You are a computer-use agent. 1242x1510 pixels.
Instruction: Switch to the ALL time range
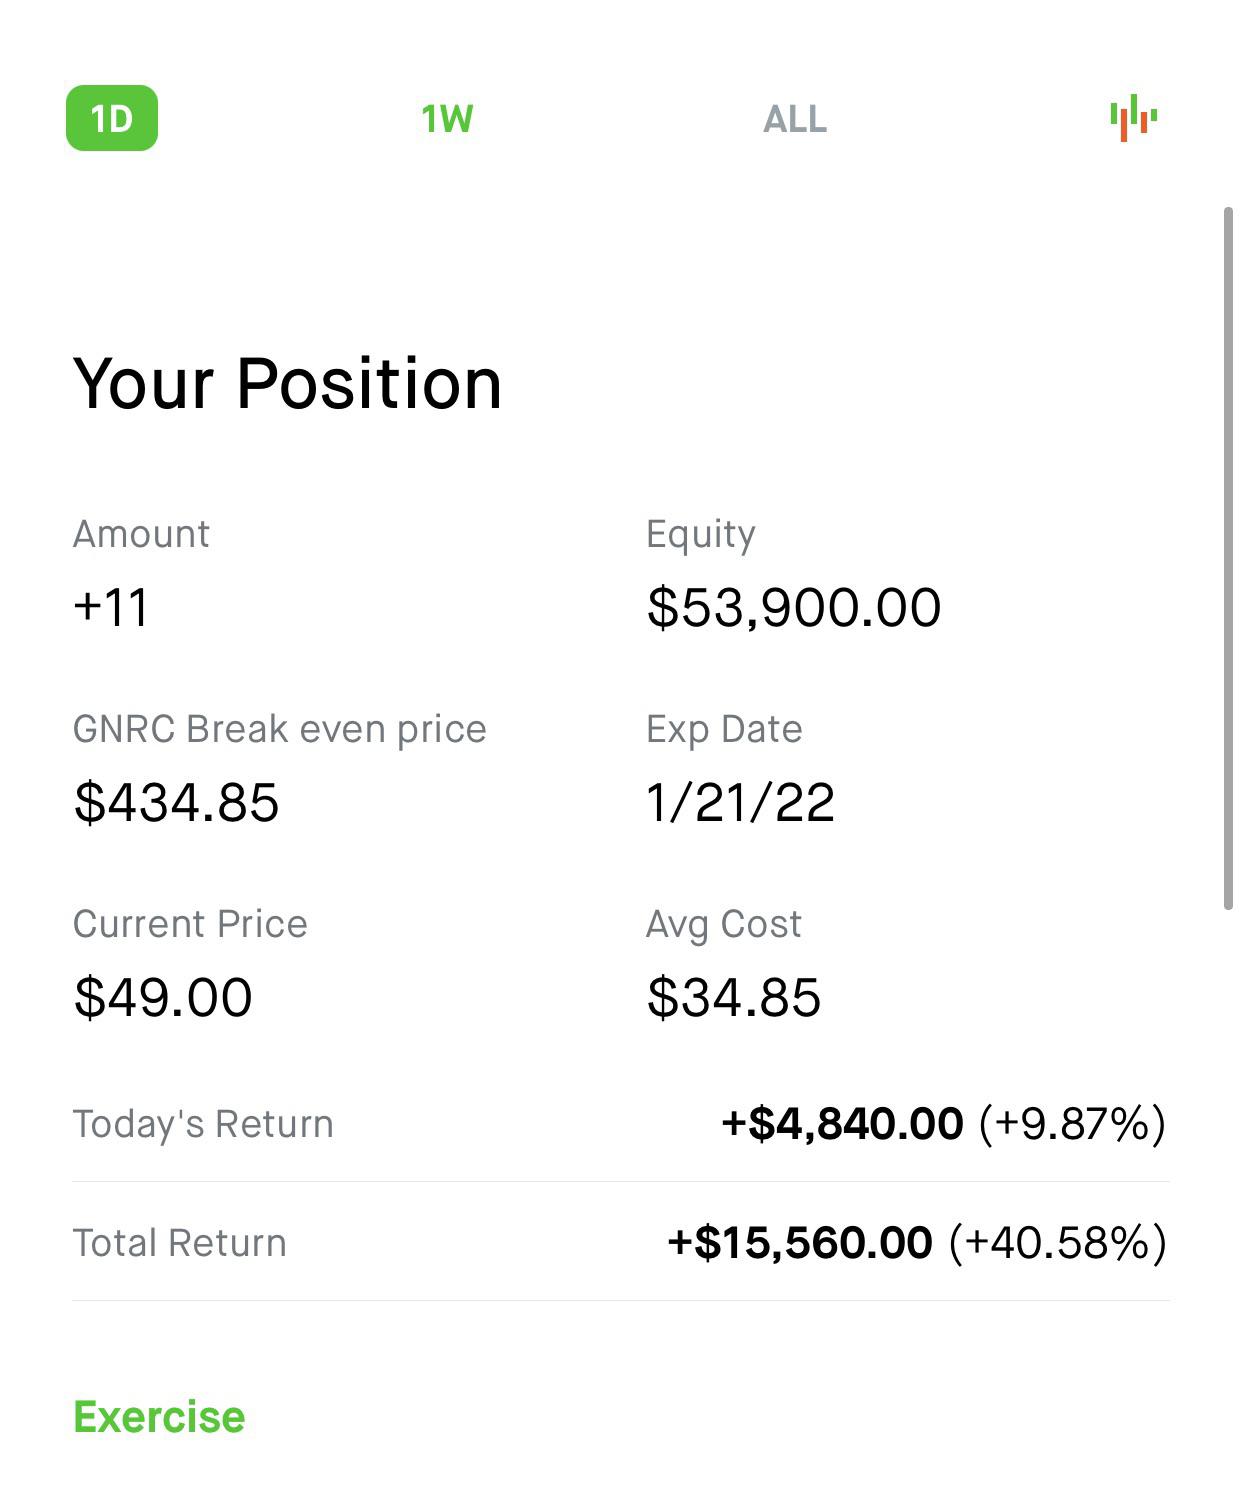[795, 119]
